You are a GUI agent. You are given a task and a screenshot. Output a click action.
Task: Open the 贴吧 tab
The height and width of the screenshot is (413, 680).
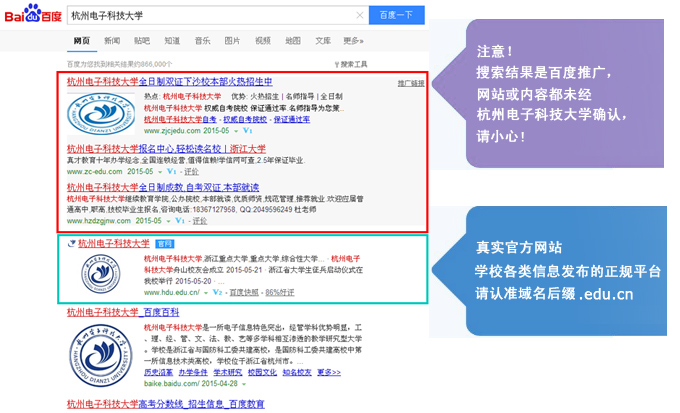(x=142, y=41)
